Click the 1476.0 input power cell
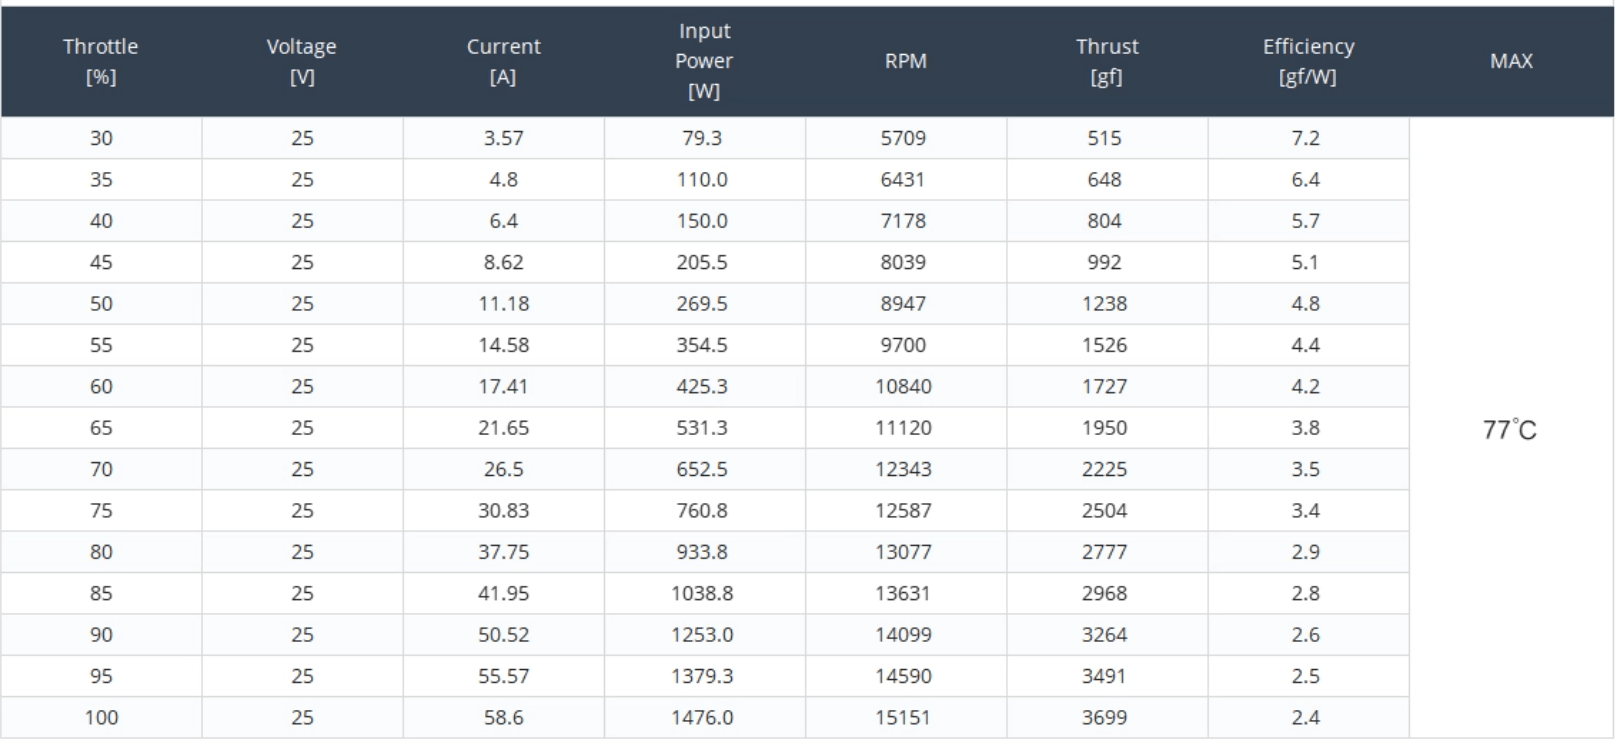1620x744 pixels. coord(702,718)
